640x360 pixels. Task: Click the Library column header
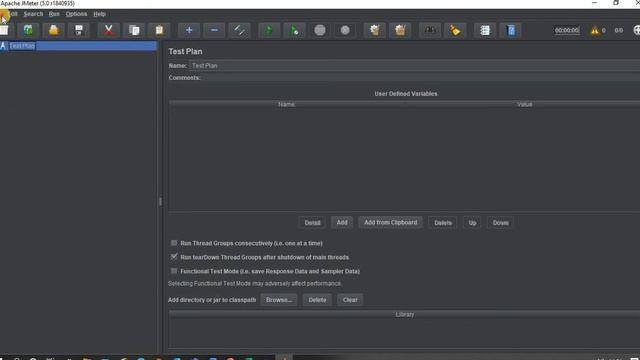tap(404, 314)
